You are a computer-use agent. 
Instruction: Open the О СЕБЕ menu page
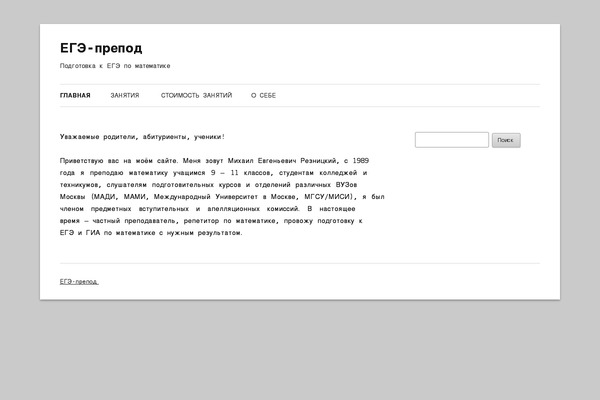click(x=263, y=95)
